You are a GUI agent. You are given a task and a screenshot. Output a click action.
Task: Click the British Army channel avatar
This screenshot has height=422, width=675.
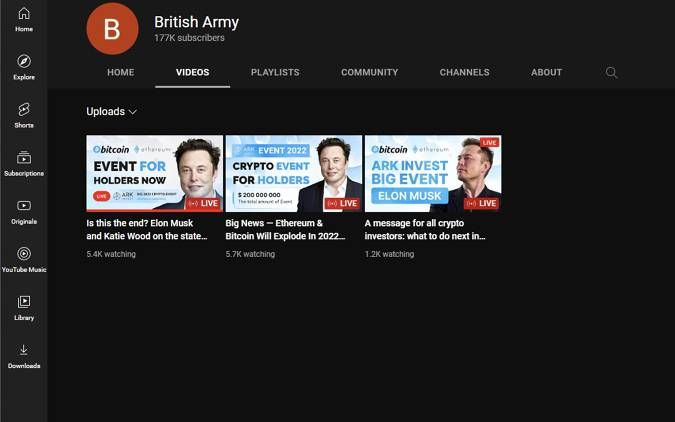click(112, 29)
